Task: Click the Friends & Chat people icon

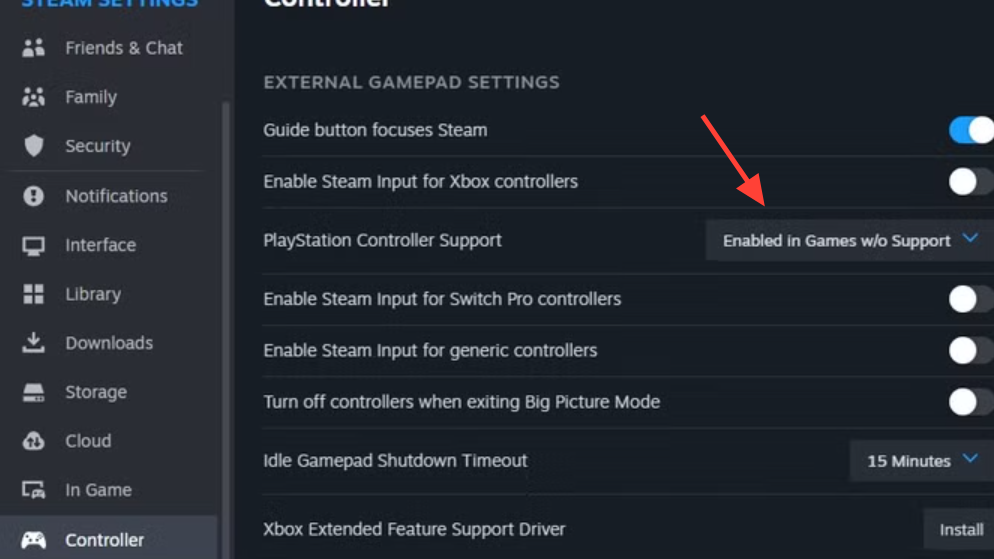Action: [34, 48]
